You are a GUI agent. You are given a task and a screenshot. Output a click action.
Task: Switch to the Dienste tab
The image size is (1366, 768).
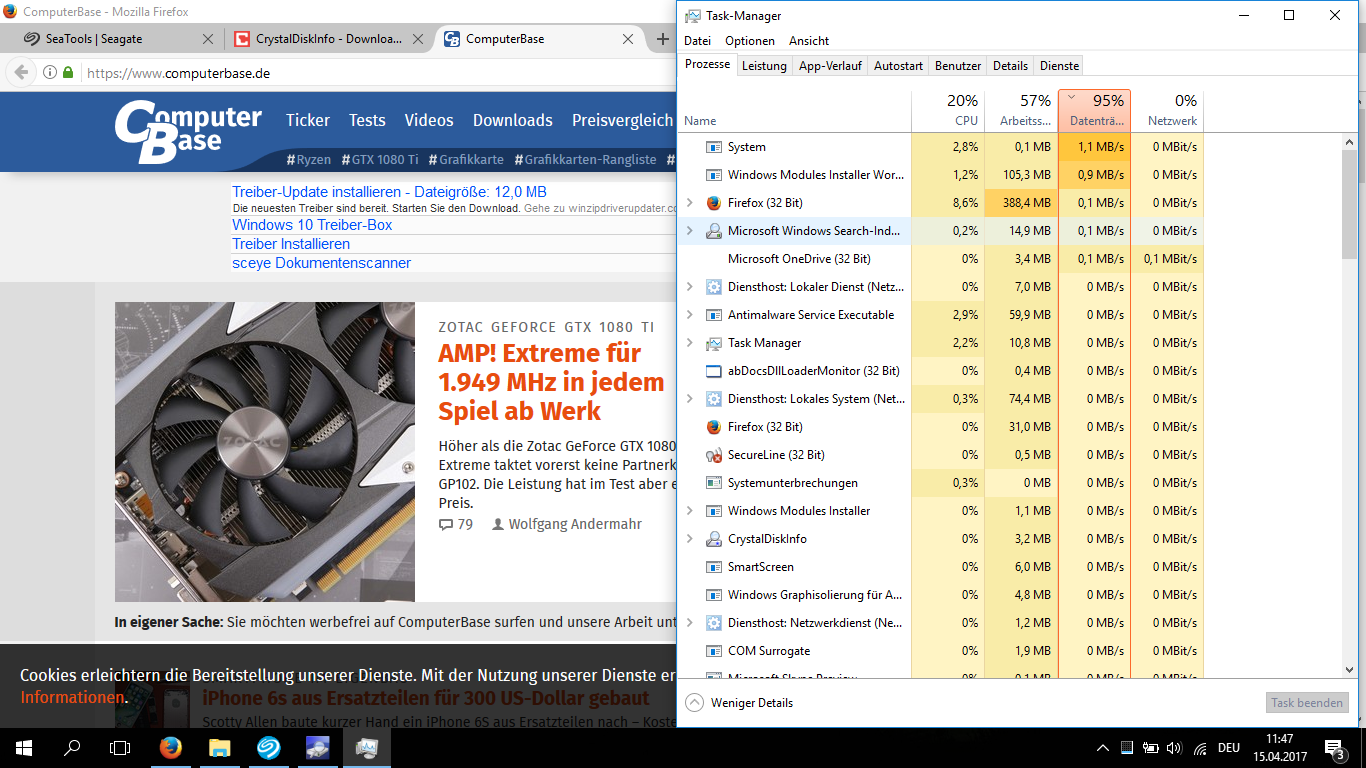[x=1059, y=66]
